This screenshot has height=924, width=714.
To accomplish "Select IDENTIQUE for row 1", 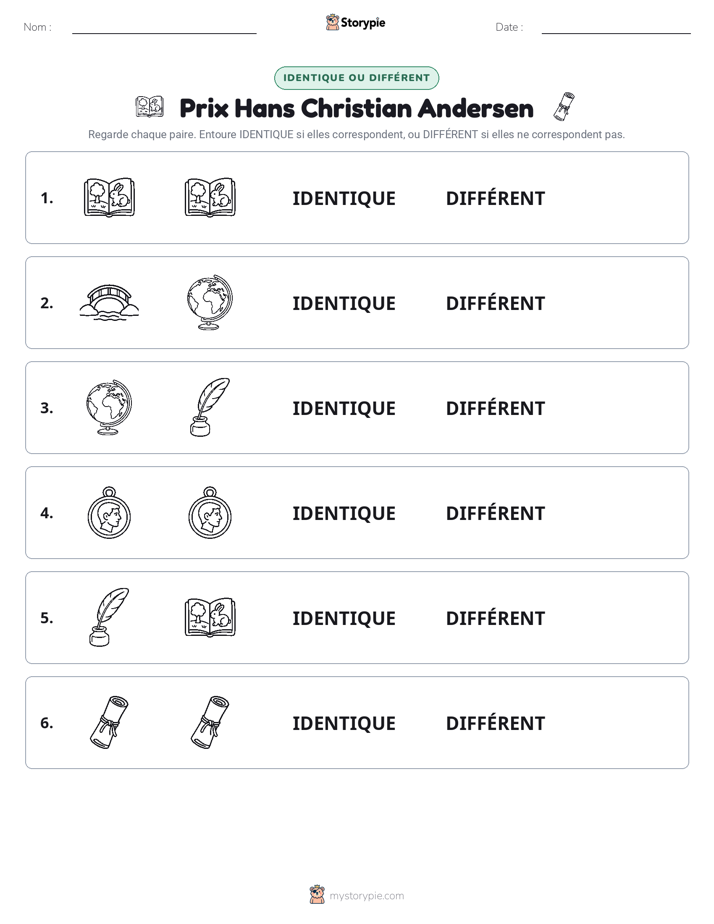I will (344, 199).
